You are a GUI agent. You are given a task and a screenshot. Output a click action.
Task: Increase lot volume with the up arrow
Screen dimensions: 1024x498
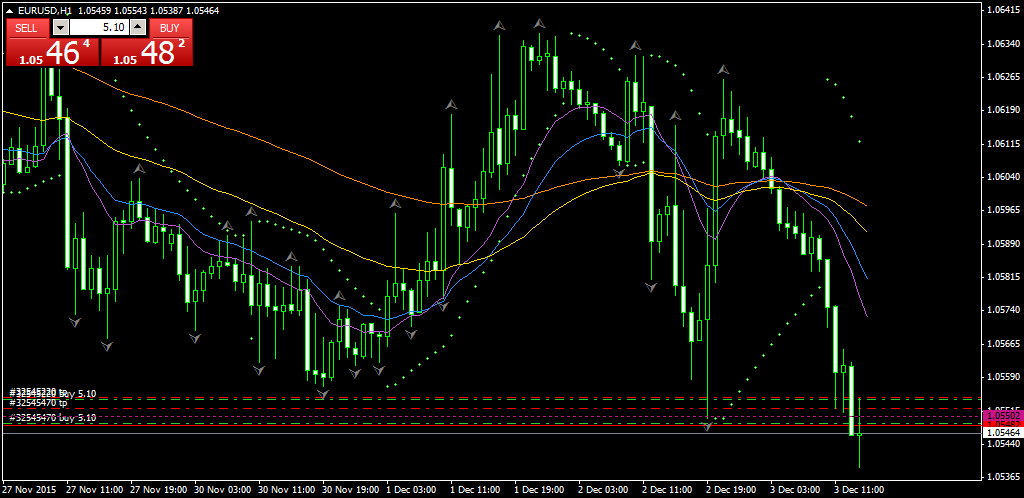pyautogui.click(x=139, y=28)
